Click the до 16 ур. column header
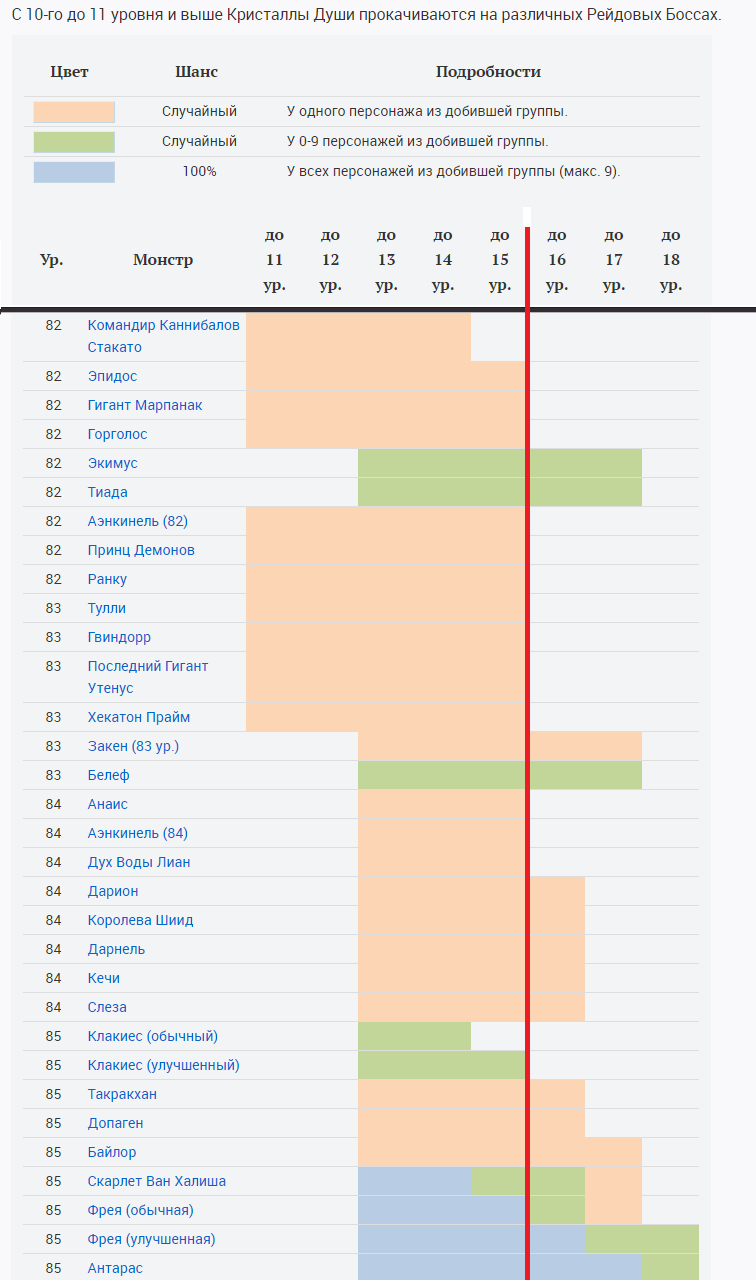This screenshot has width=756, height=1280. click(x=557, y=260)
